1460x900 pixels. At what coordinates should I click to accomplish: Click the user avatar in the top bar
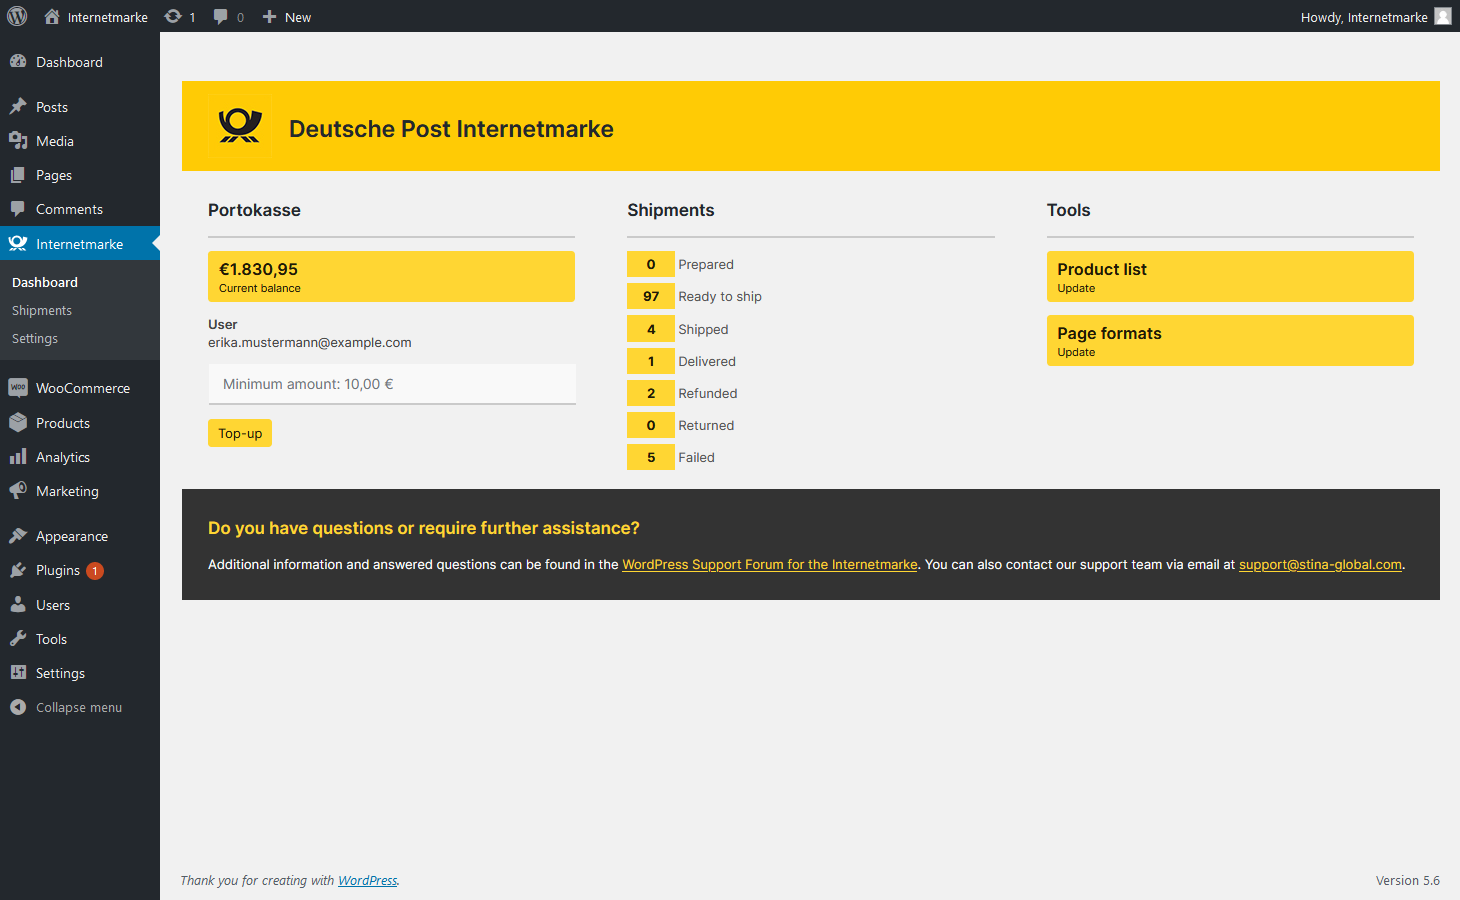(1443, 16)
